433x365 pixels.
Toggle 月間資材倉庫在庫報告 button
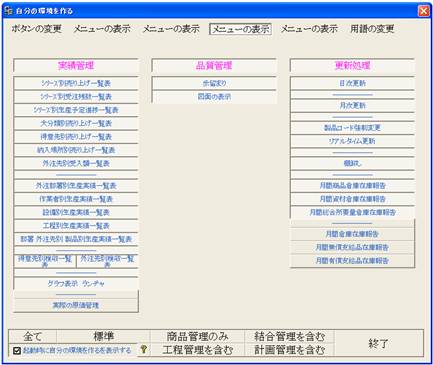[352, 199]
